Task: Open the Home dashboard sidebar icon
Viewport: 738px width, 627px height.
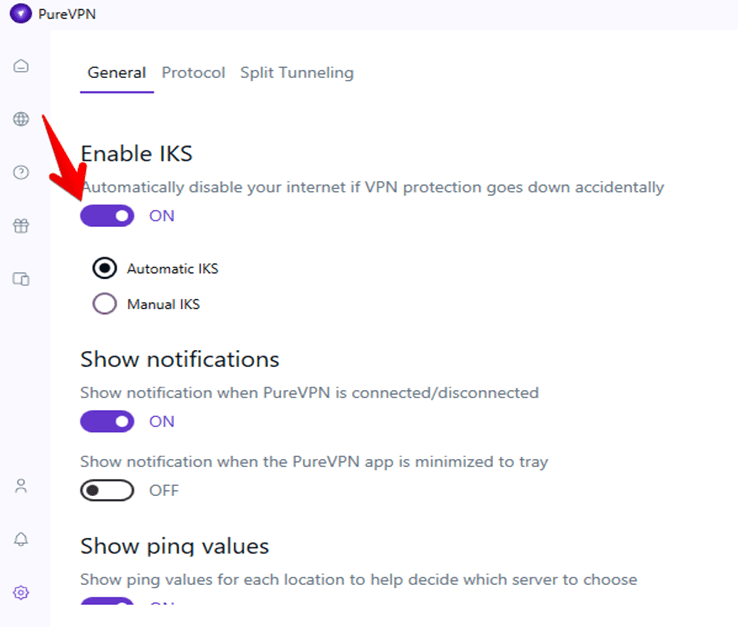Action: pos(21,66)
